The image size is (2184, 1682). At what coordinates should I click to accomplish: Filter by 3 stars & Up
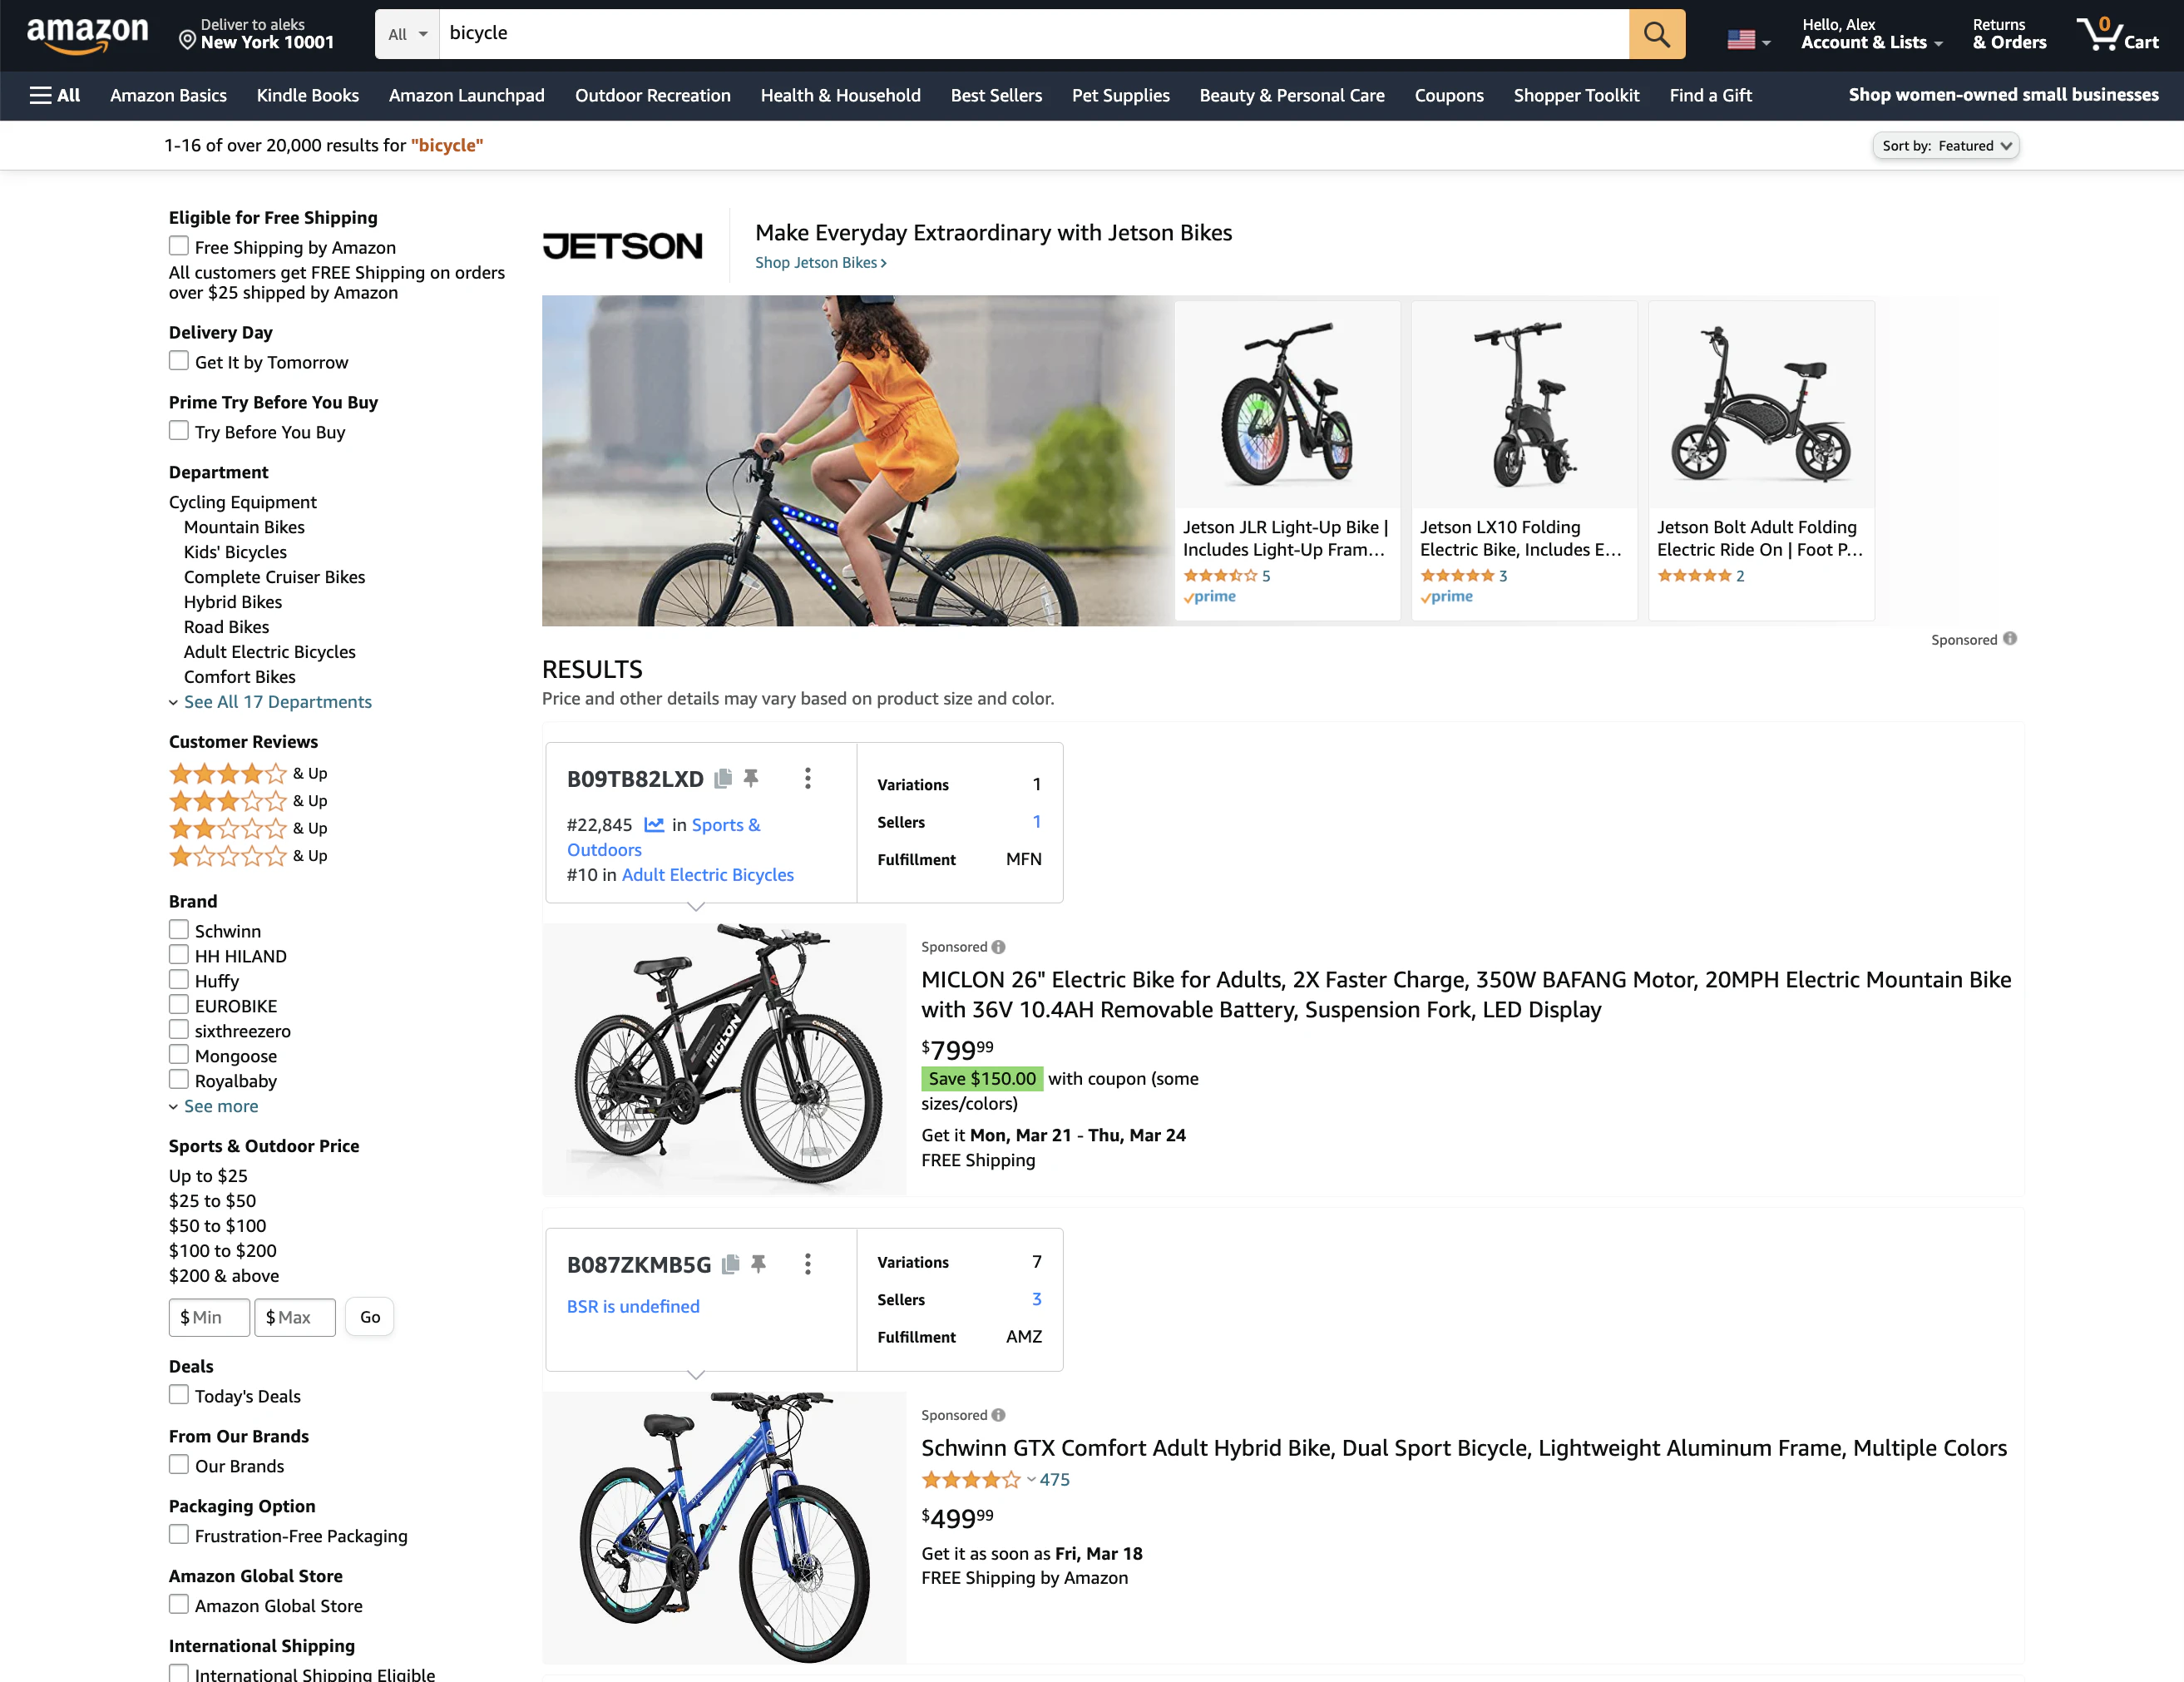tap(248, 800)
